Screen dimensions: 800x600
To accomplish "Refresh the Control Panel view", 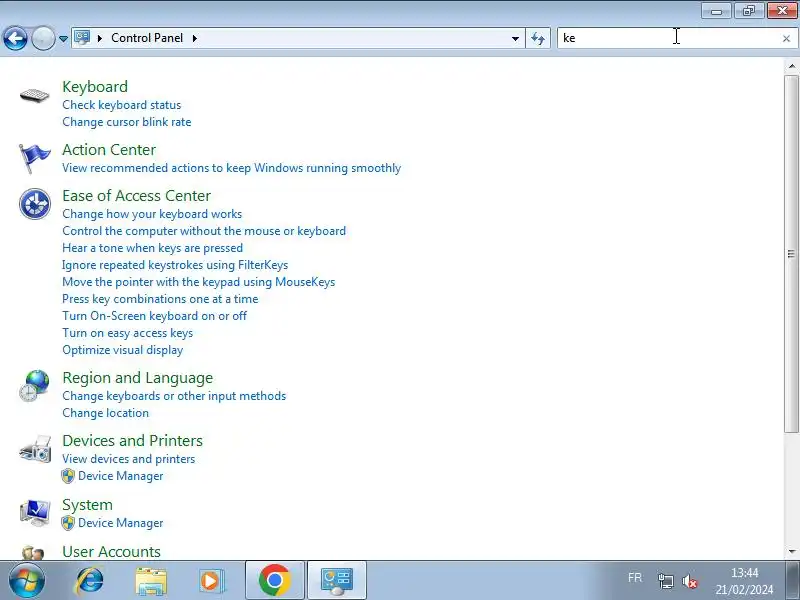I will pos(538,38).
